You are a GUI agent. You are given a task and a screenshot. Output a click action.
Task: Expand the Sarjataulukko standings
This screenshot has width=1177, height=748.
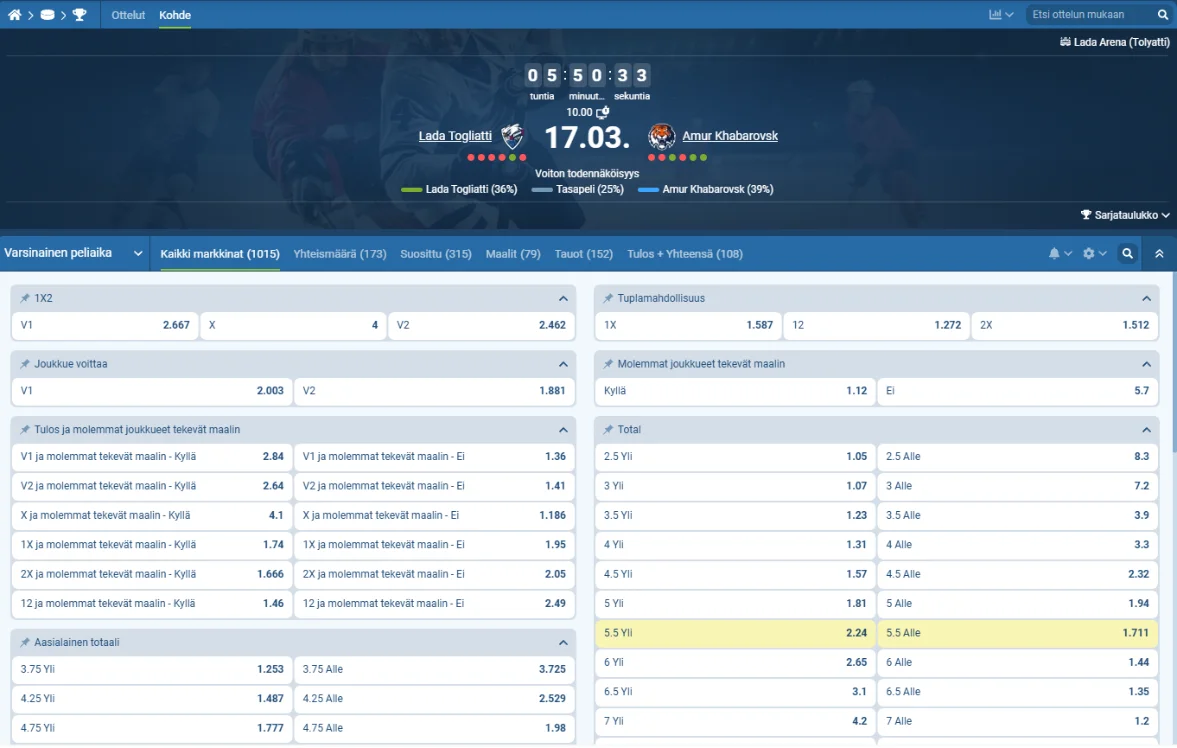(x=1124, y=215)
